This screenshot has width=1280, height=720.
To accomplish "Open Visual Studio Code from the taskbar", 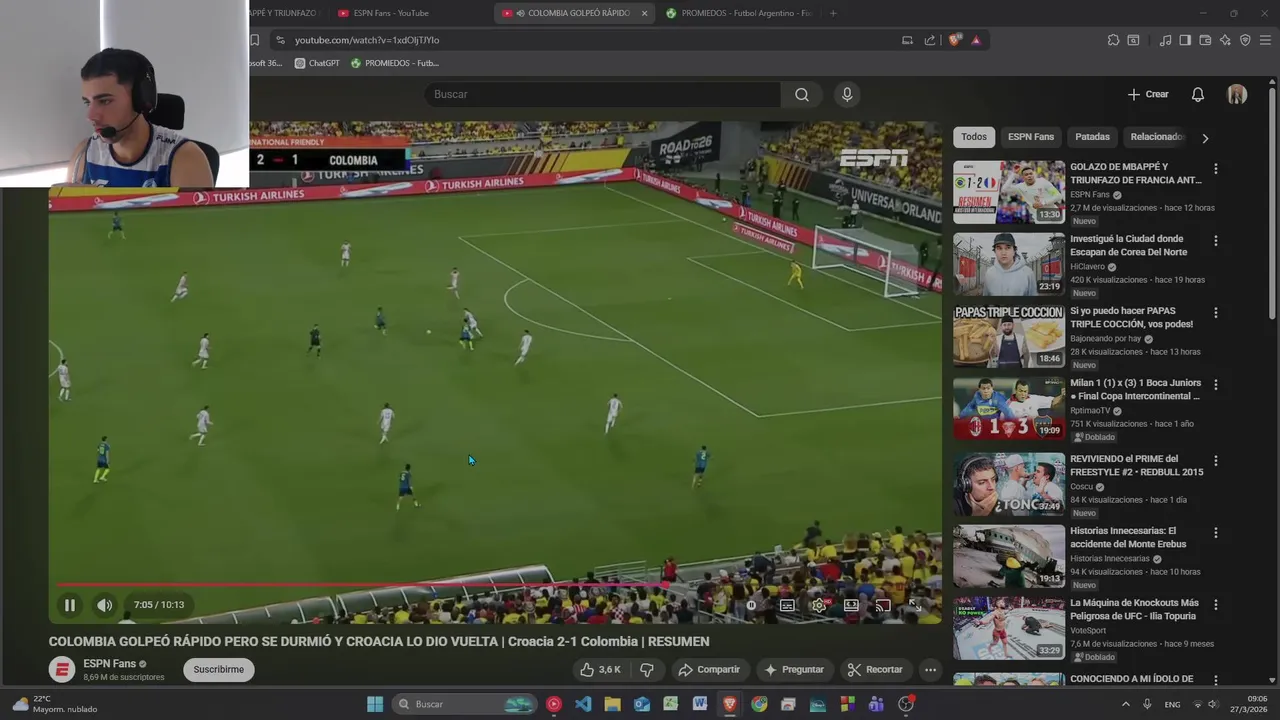I will pos(583,704).
